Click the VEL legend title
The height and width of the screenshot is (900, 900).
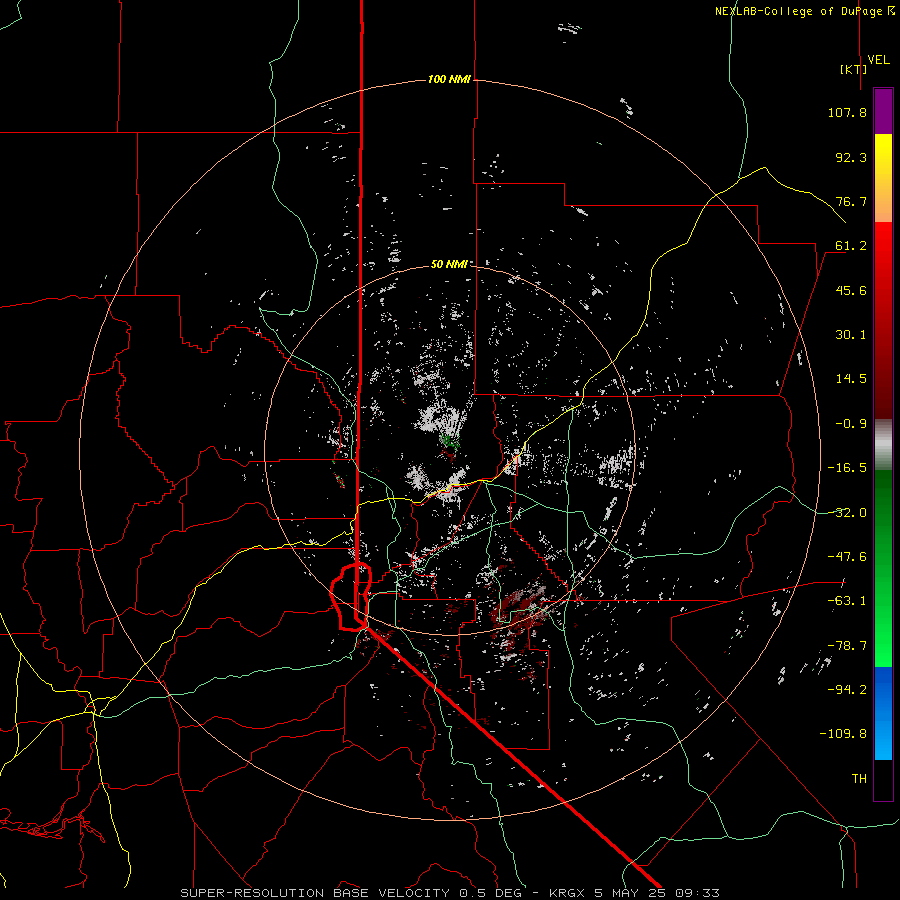pos(878,60)
